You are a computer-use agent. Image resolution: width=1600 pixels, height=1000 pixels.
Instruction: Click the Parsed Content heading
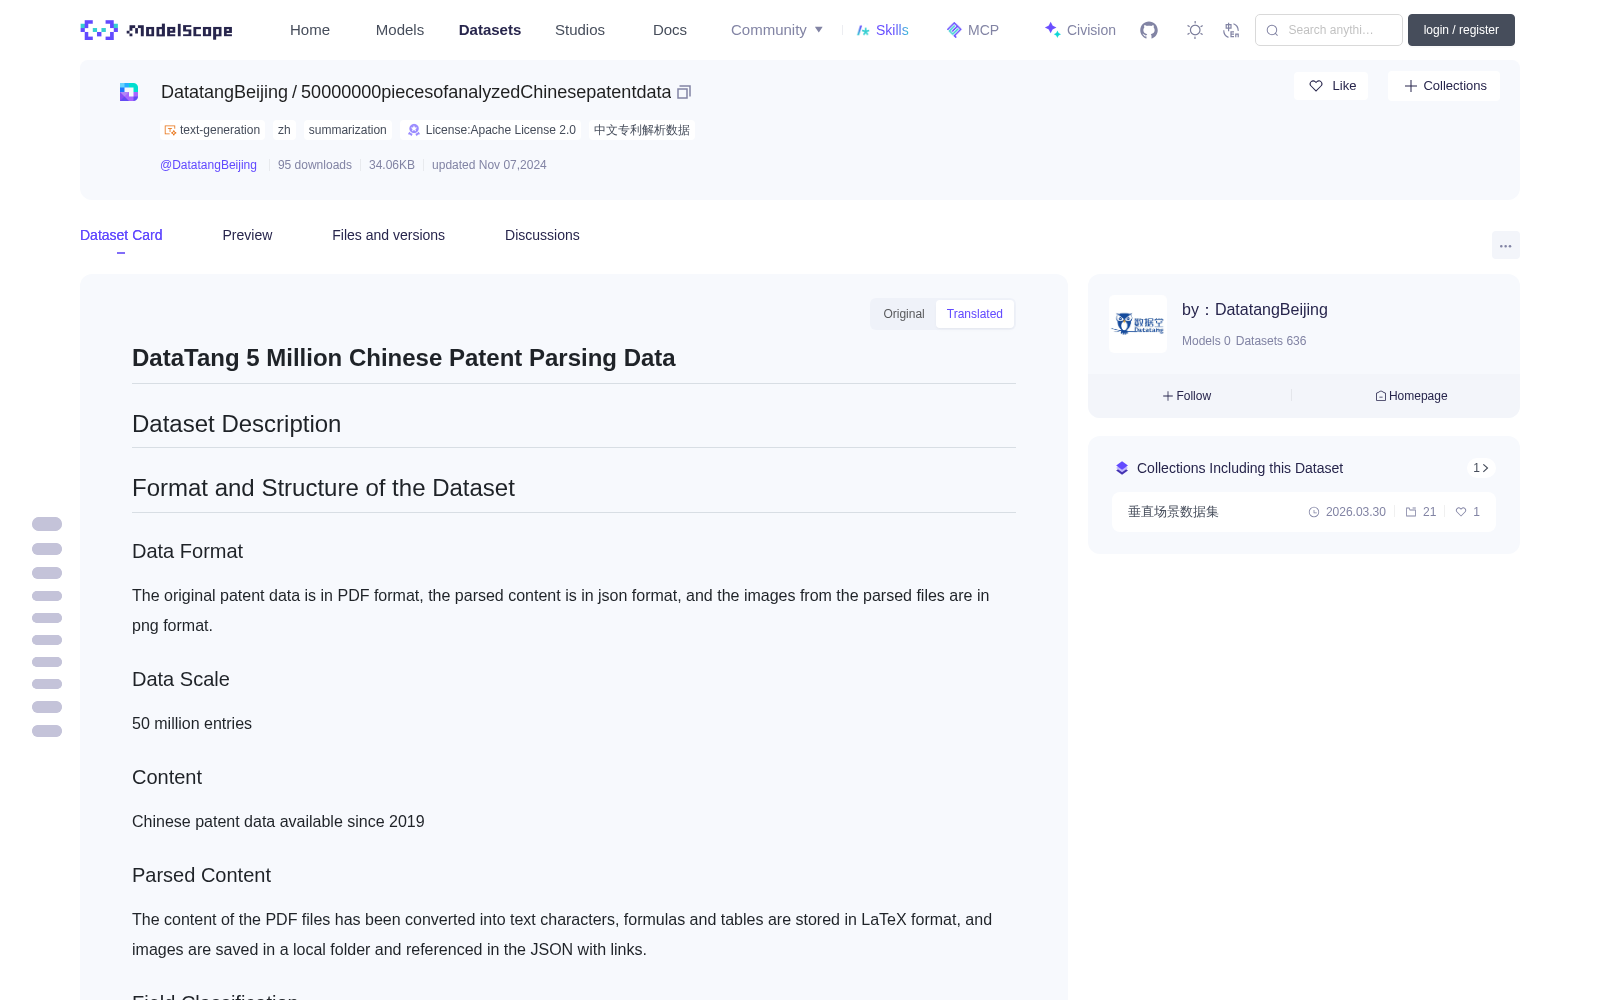[x=201, y=875]
